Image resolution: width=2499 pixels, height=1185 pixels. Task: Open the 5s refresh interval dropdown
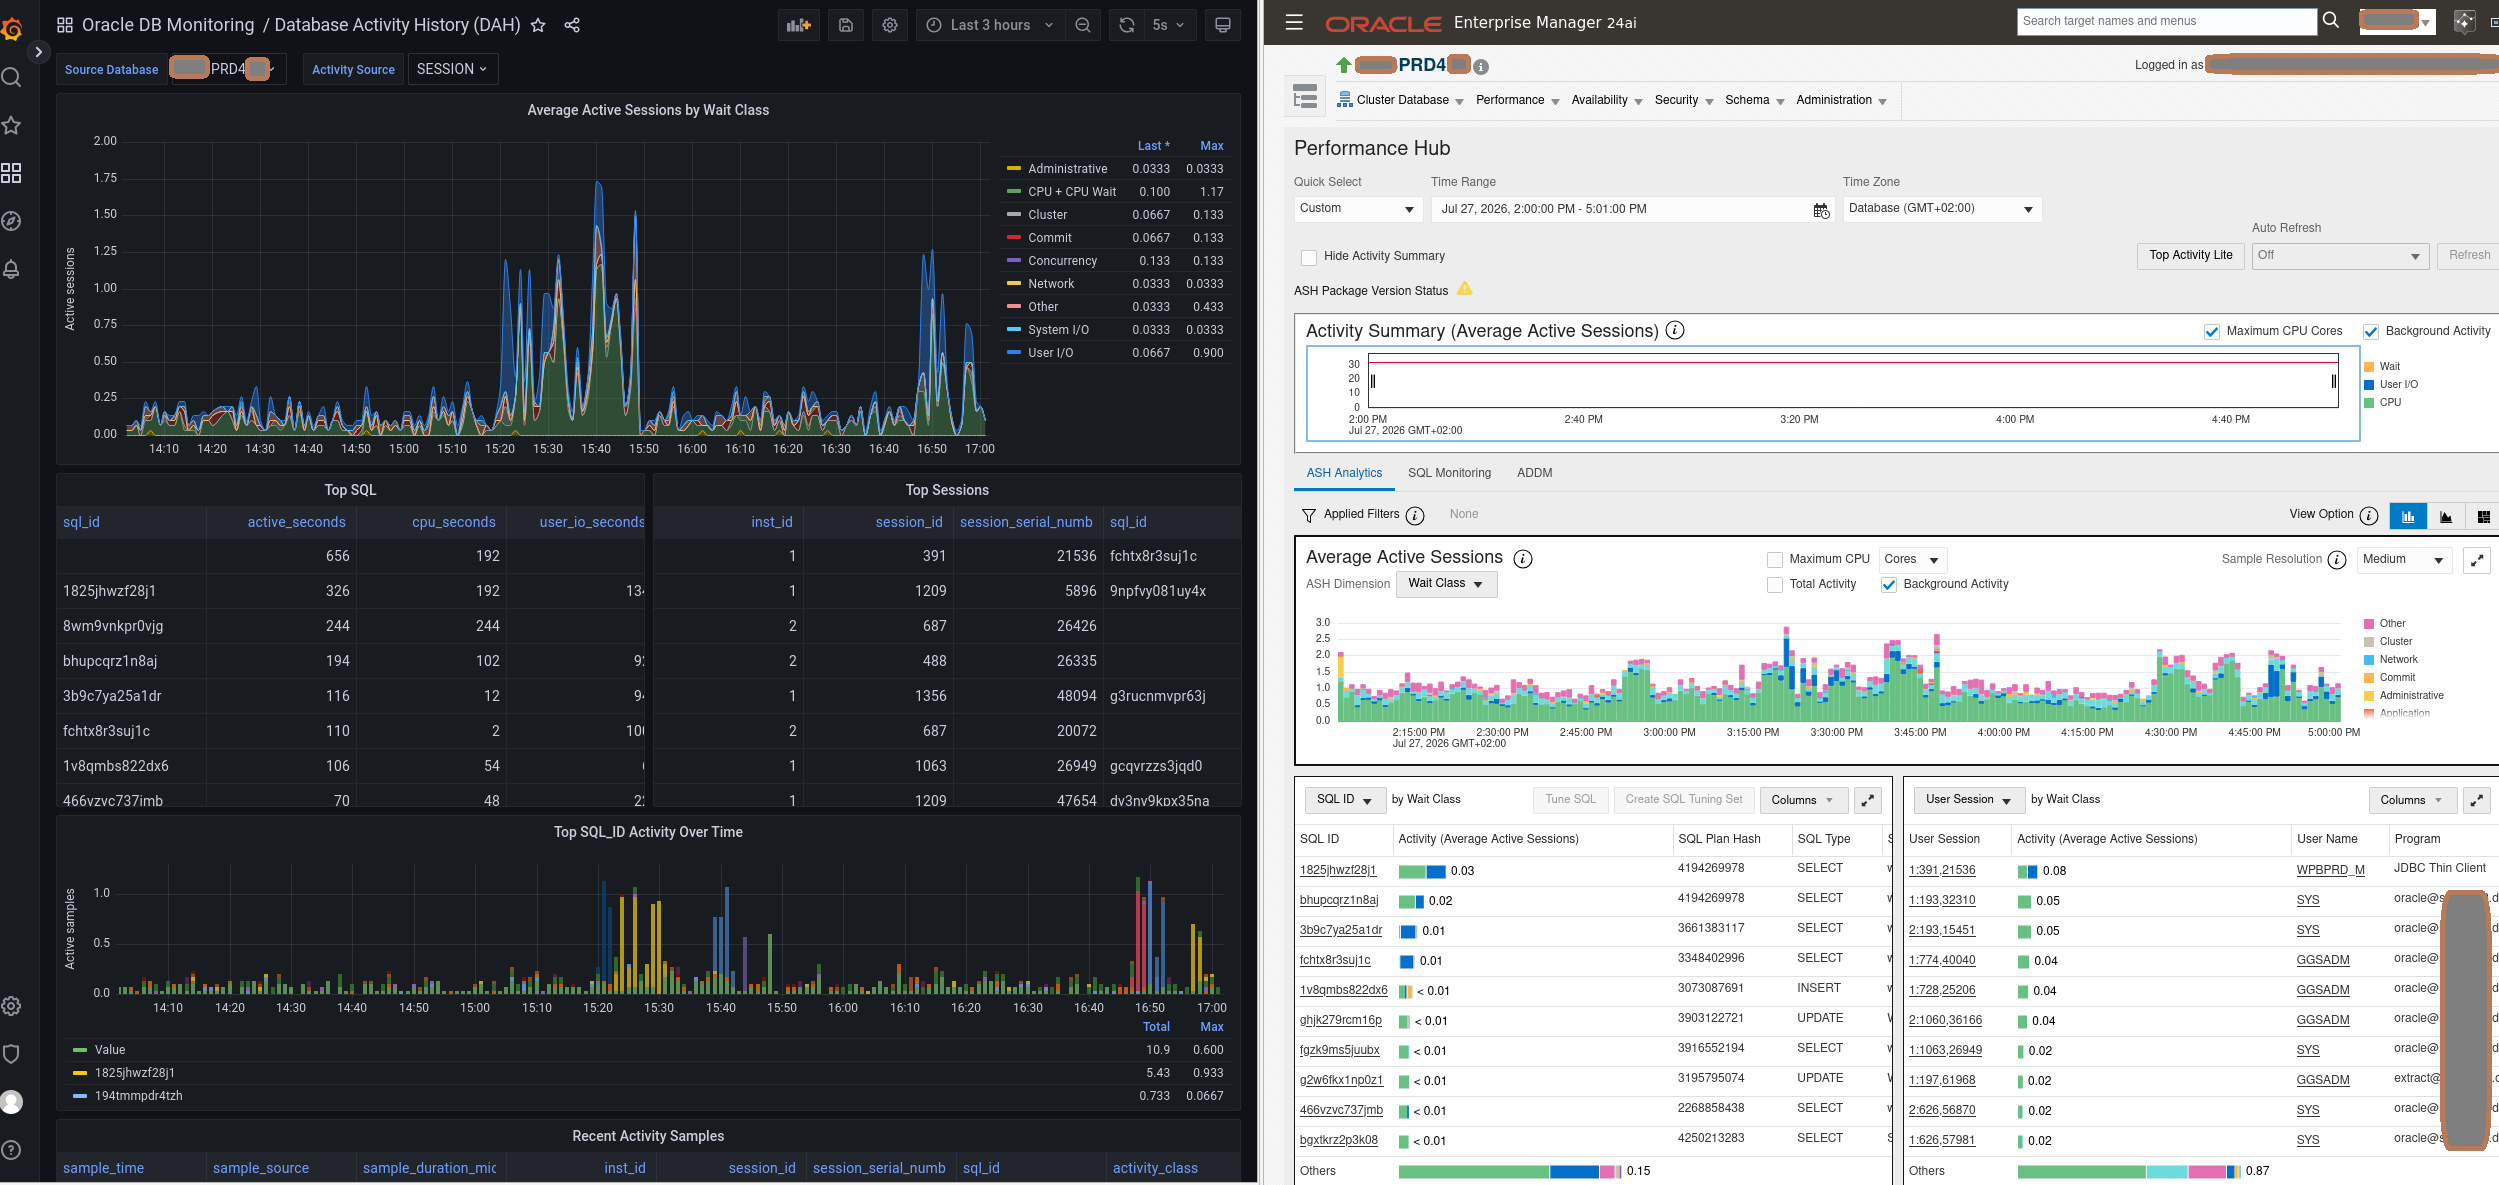pyautogui.click(x=1168, y=25)
